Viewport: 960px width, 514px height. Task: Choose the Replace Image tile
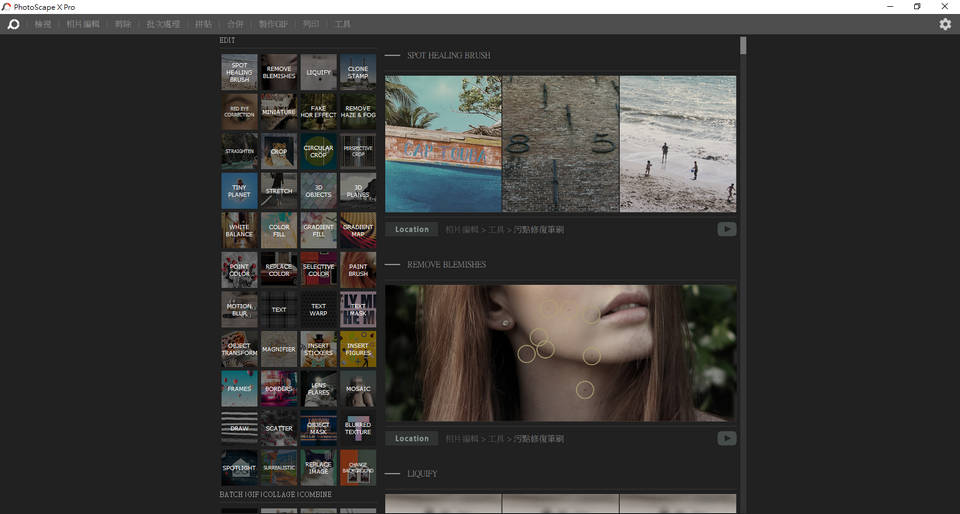[x=318, y=467]
